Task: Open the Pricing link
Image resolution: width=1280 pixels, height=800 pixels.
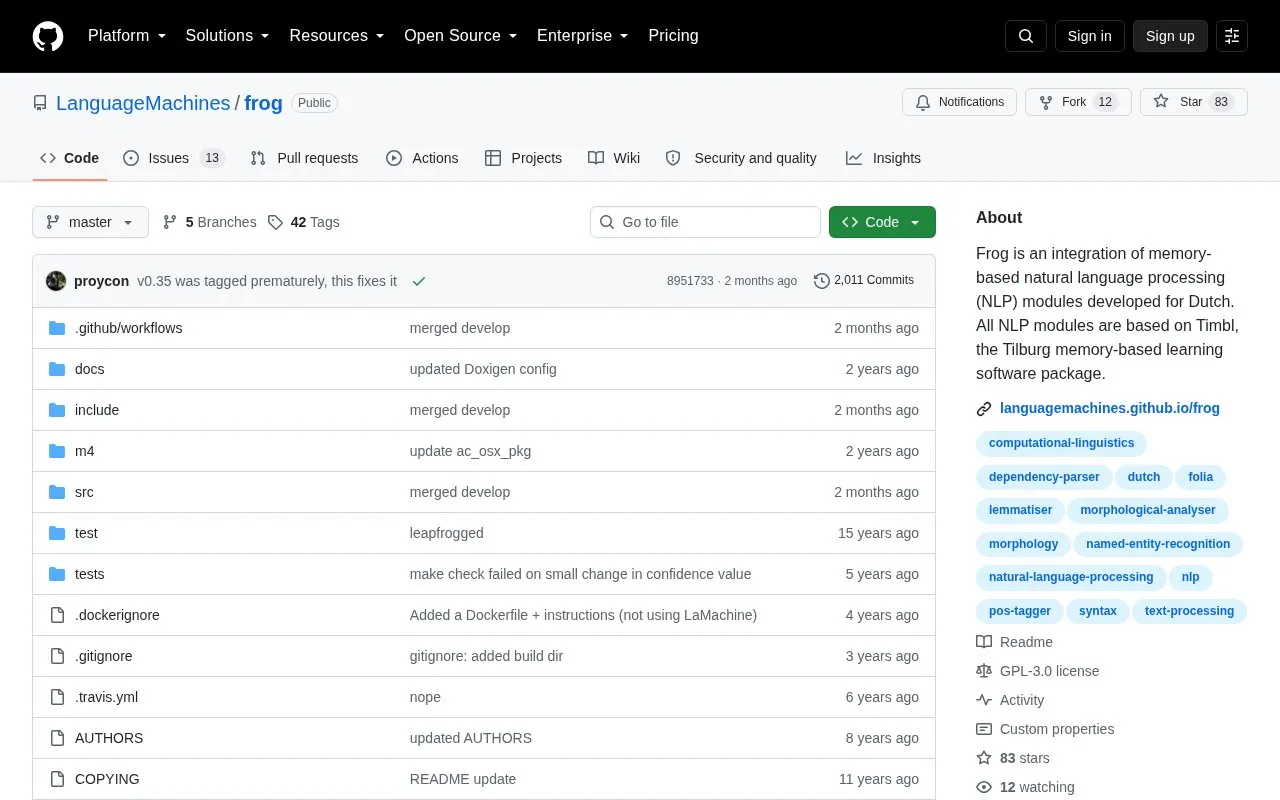Action: pyautogui.click(x=673, y=36)
